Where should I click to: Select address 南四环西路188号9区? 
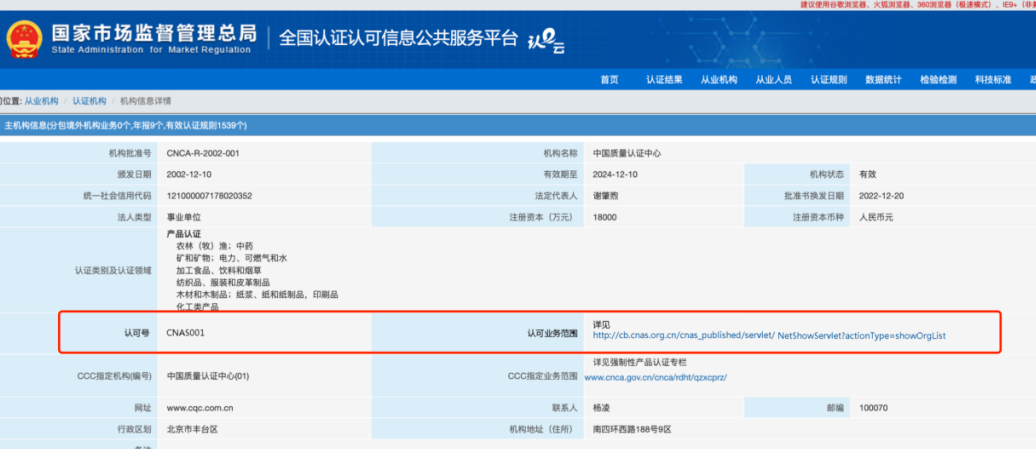pos(632,429)
